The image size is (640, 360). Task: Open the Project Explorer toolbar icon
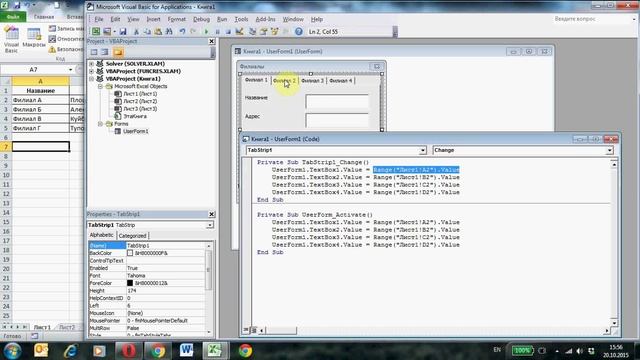pos(253,31)
